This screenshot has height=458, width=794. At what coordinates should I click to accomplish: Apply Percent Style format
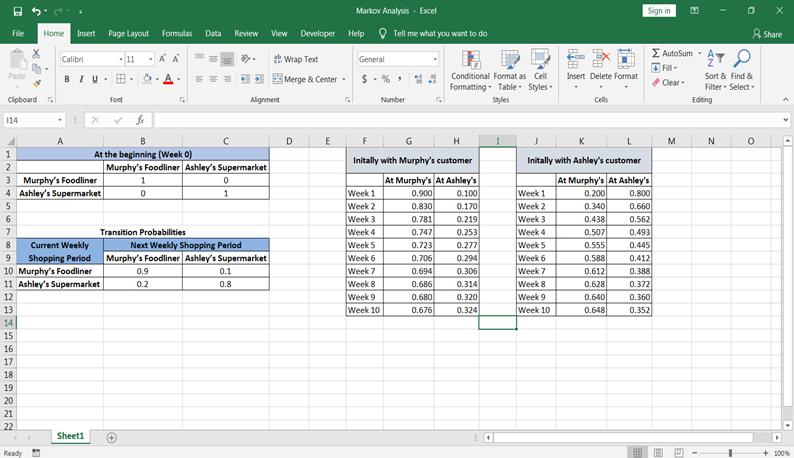click(386, 79)
